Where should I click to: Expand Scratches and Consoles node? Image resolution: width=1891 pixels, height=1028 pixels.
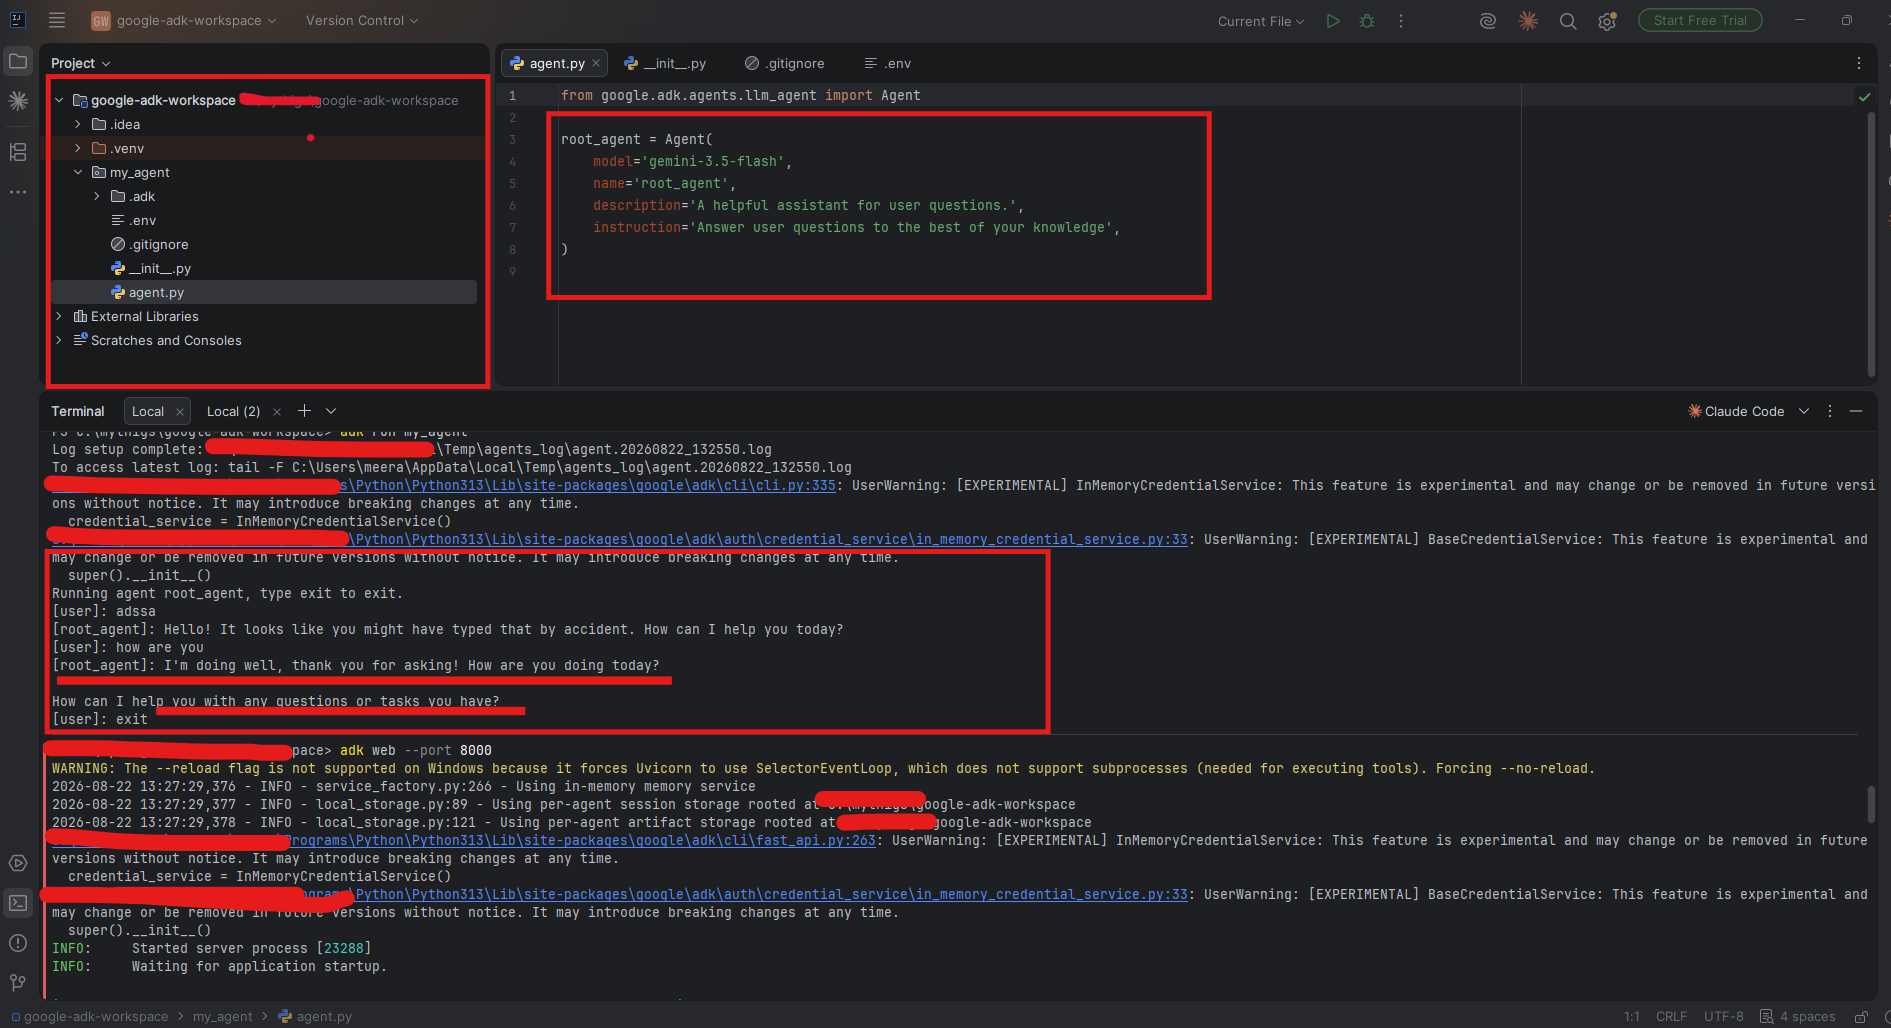tap(59, 340)
